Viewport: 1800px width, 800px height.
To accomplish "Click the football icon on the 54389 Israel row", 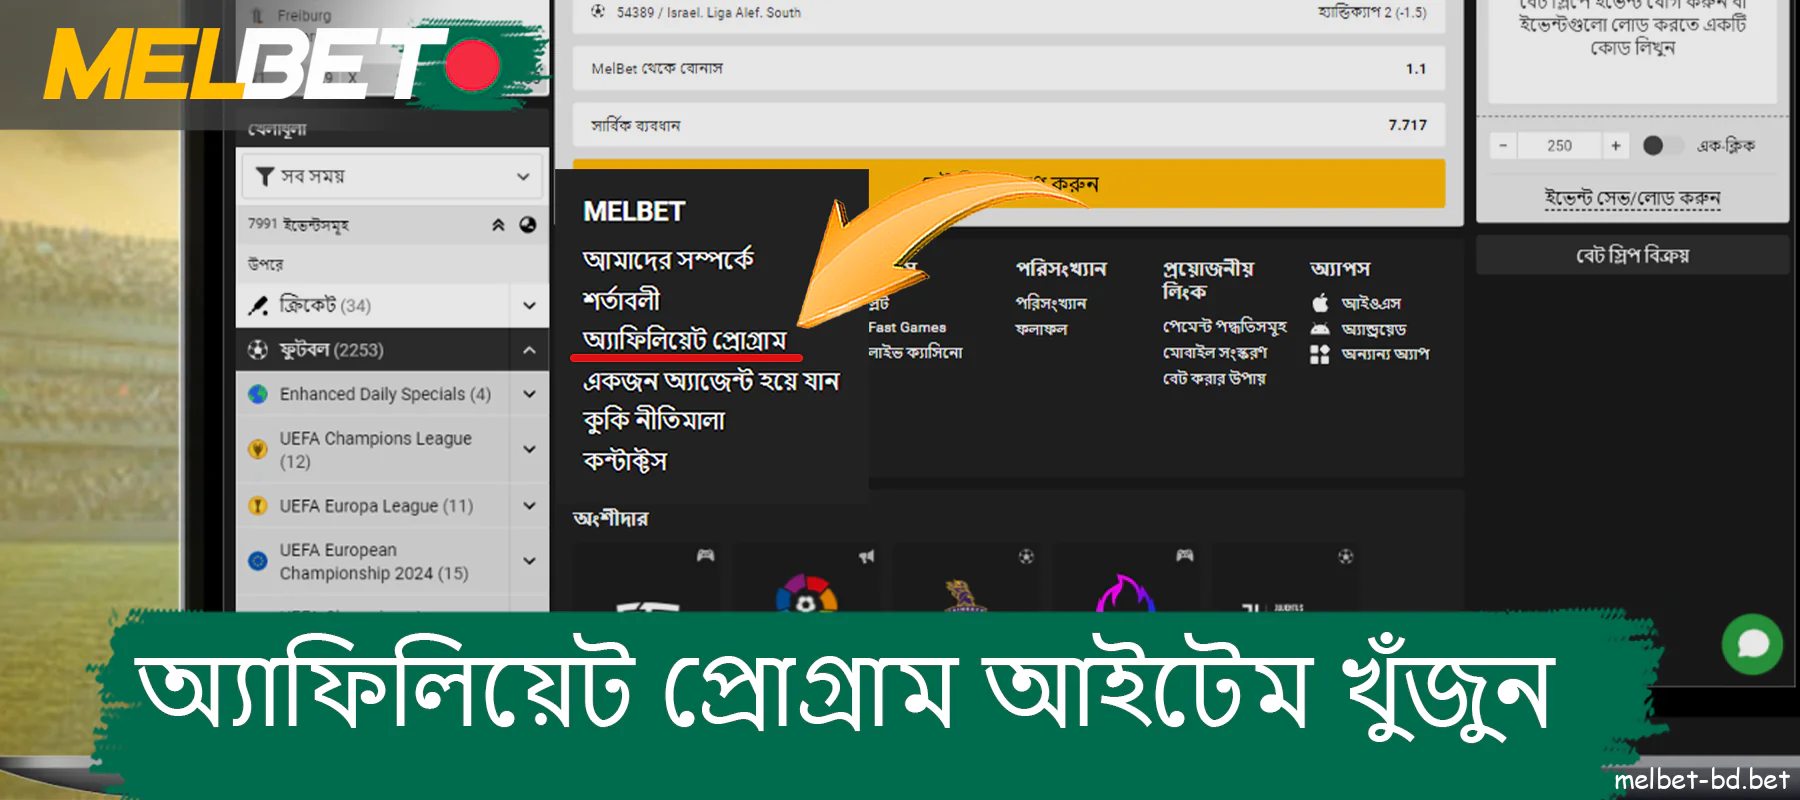I will pos(598,12).
